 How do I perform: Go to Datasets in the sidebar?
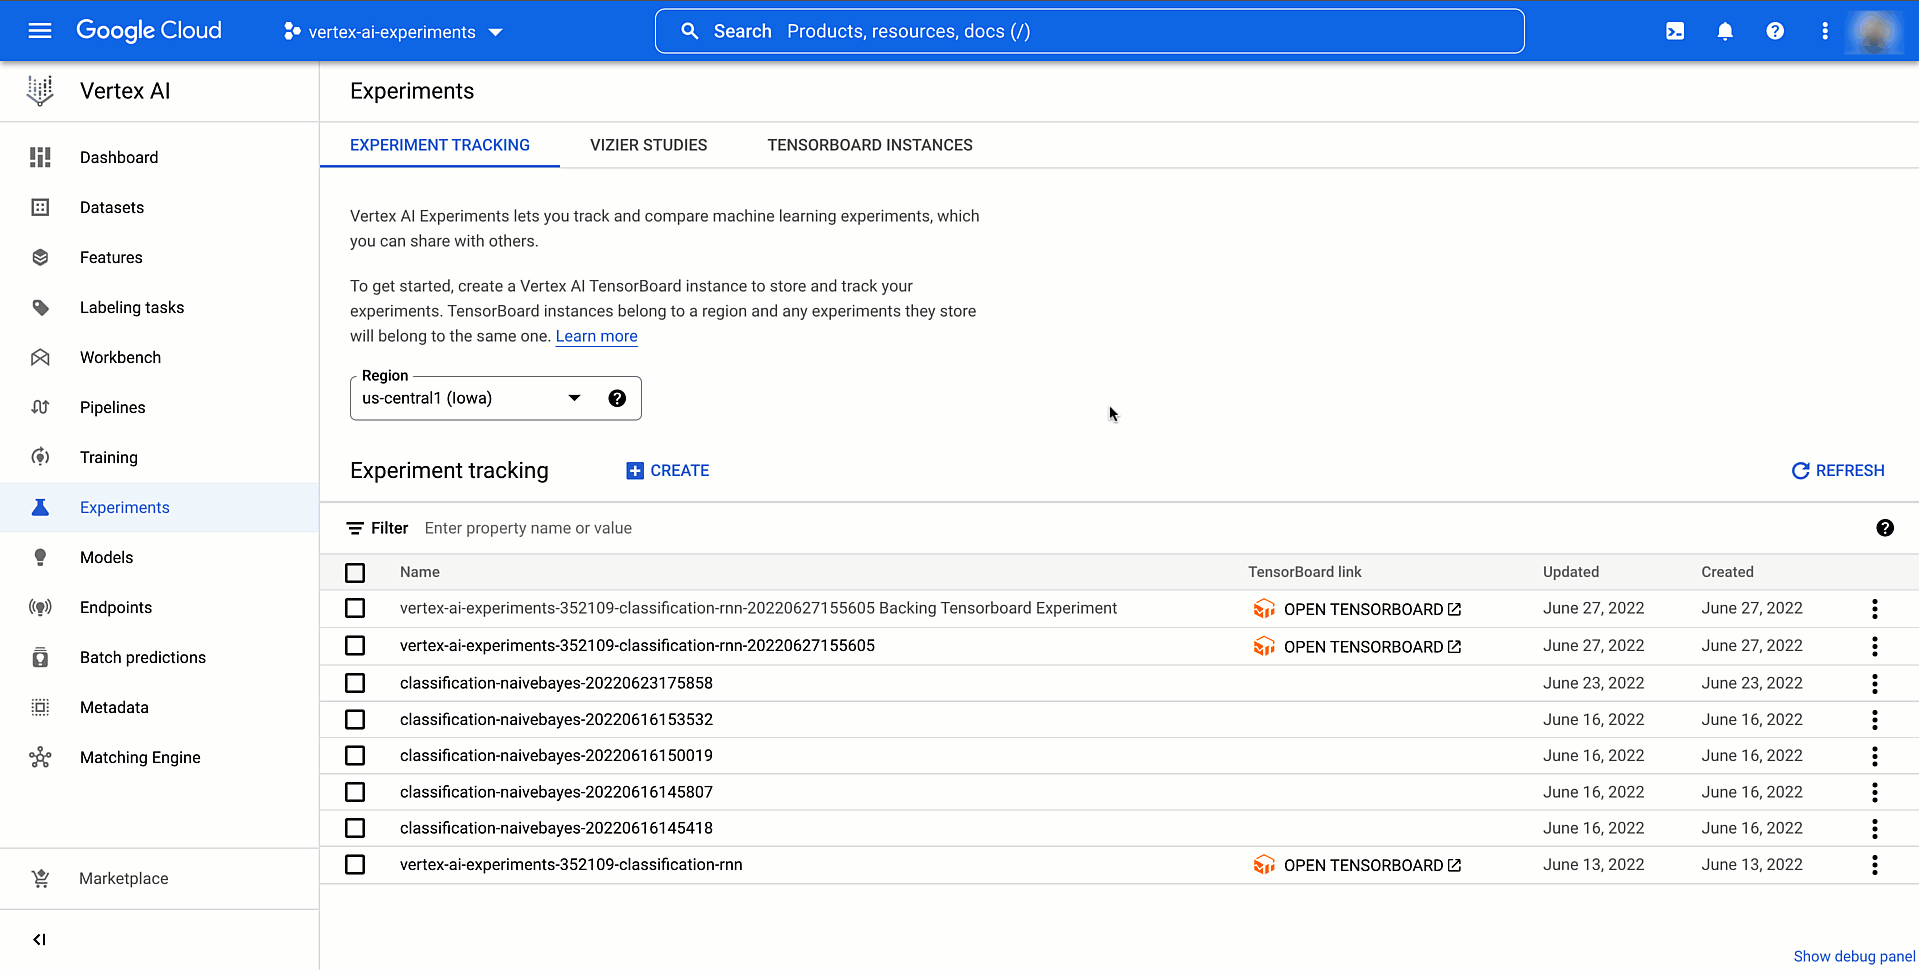(x=112, y=207)
